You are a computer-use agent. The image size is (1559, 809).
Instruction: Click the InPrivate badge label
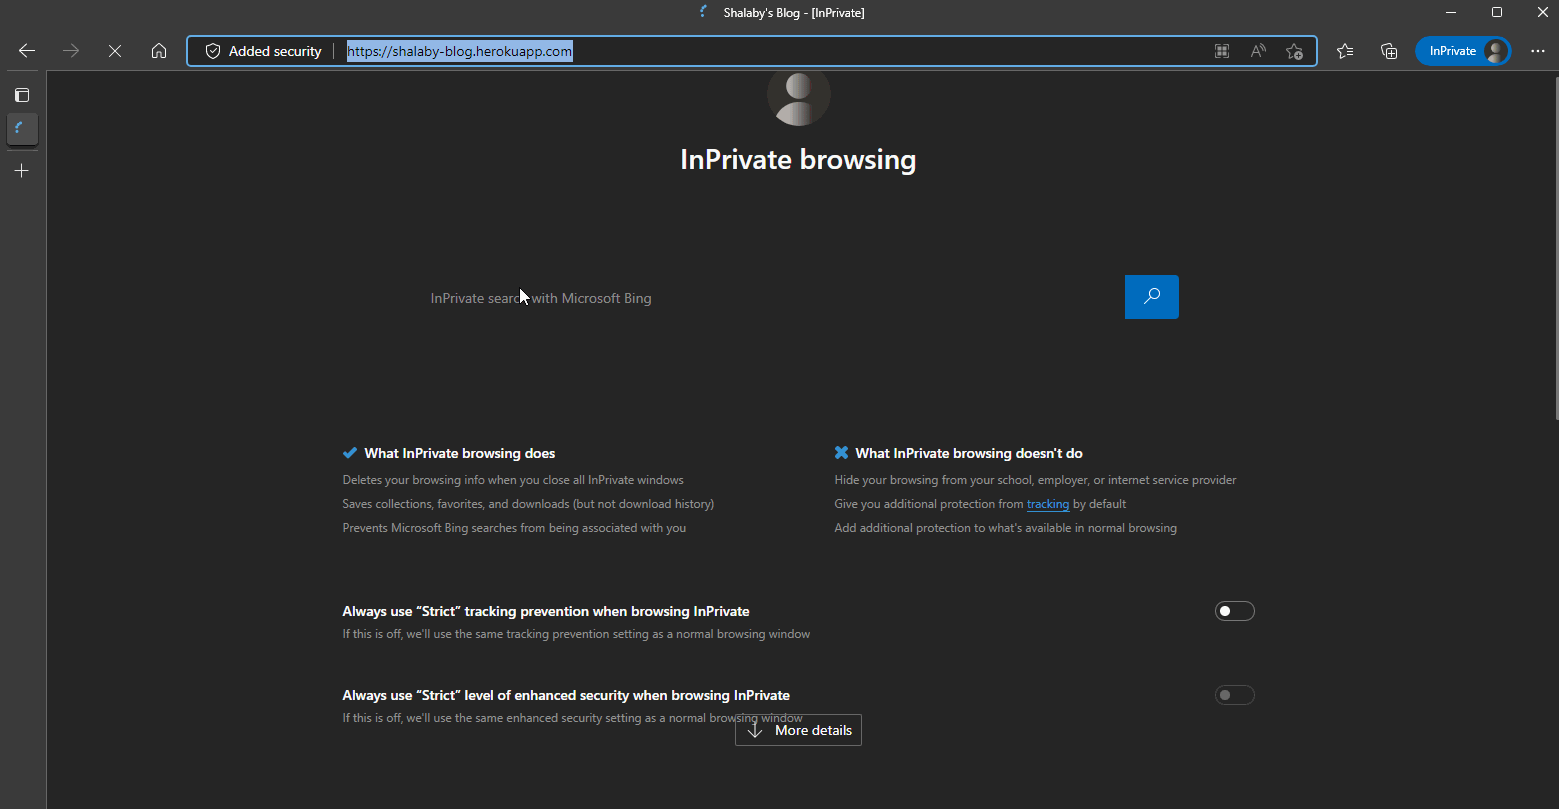pos(1451,50)
